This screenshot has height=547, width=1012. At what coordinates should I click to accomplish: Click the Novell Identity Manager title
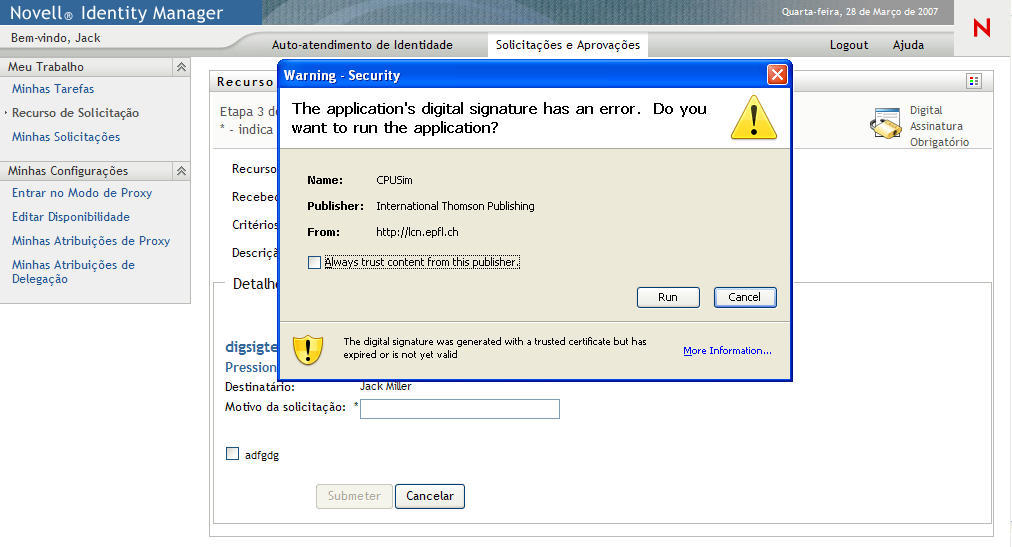pyautogui.click(x=116, y=12)
